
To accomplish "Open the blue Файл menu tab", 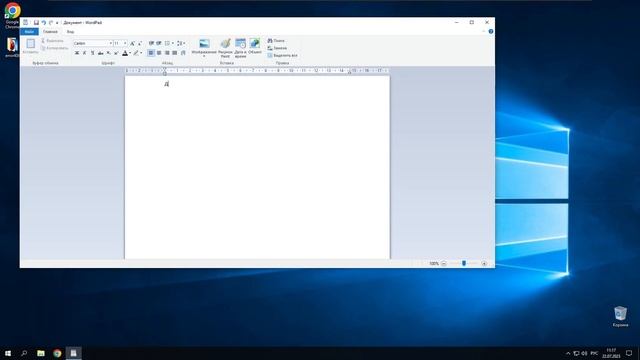I will coord(29,31).
